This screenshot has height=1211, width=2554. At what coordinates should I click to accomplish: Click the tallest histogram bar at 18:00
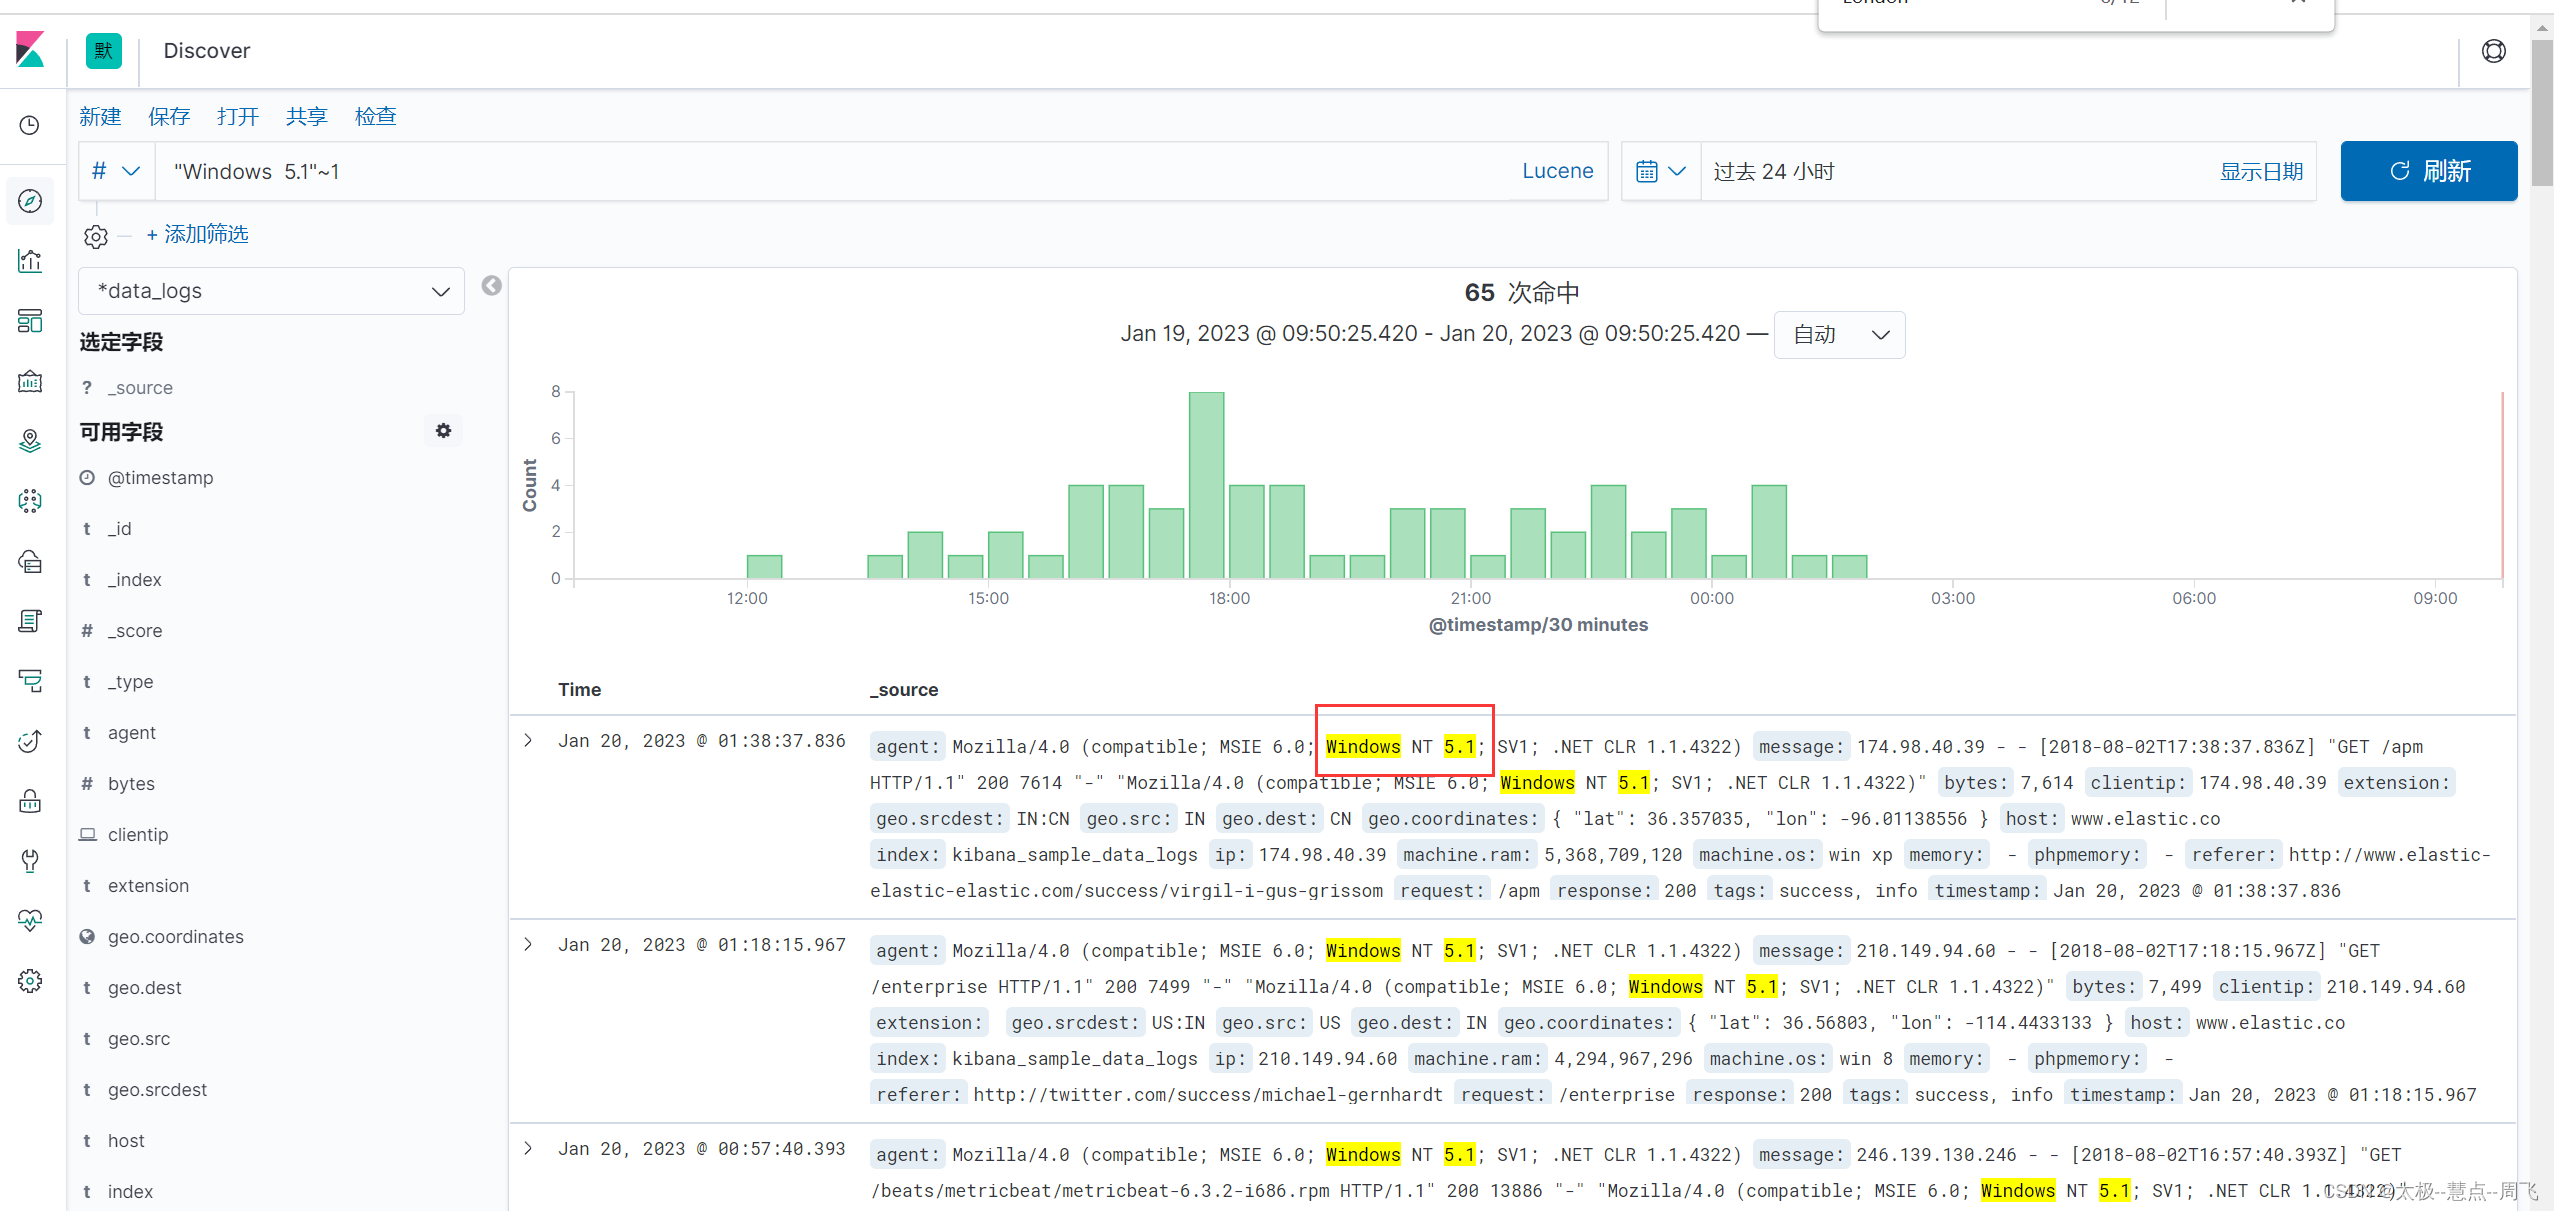click(x=1206, y=485)
